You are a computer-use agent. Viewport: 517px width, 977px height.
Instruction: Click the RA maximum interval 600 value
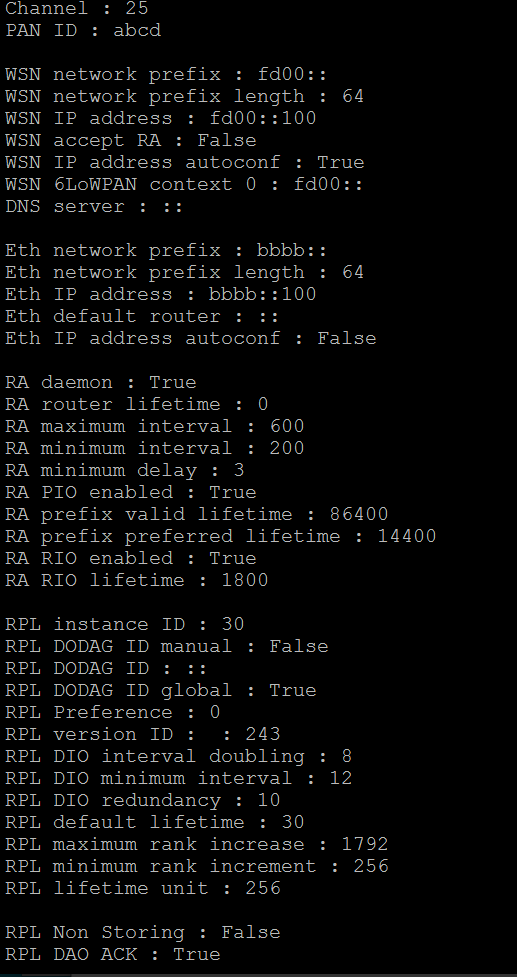(287, 426)
